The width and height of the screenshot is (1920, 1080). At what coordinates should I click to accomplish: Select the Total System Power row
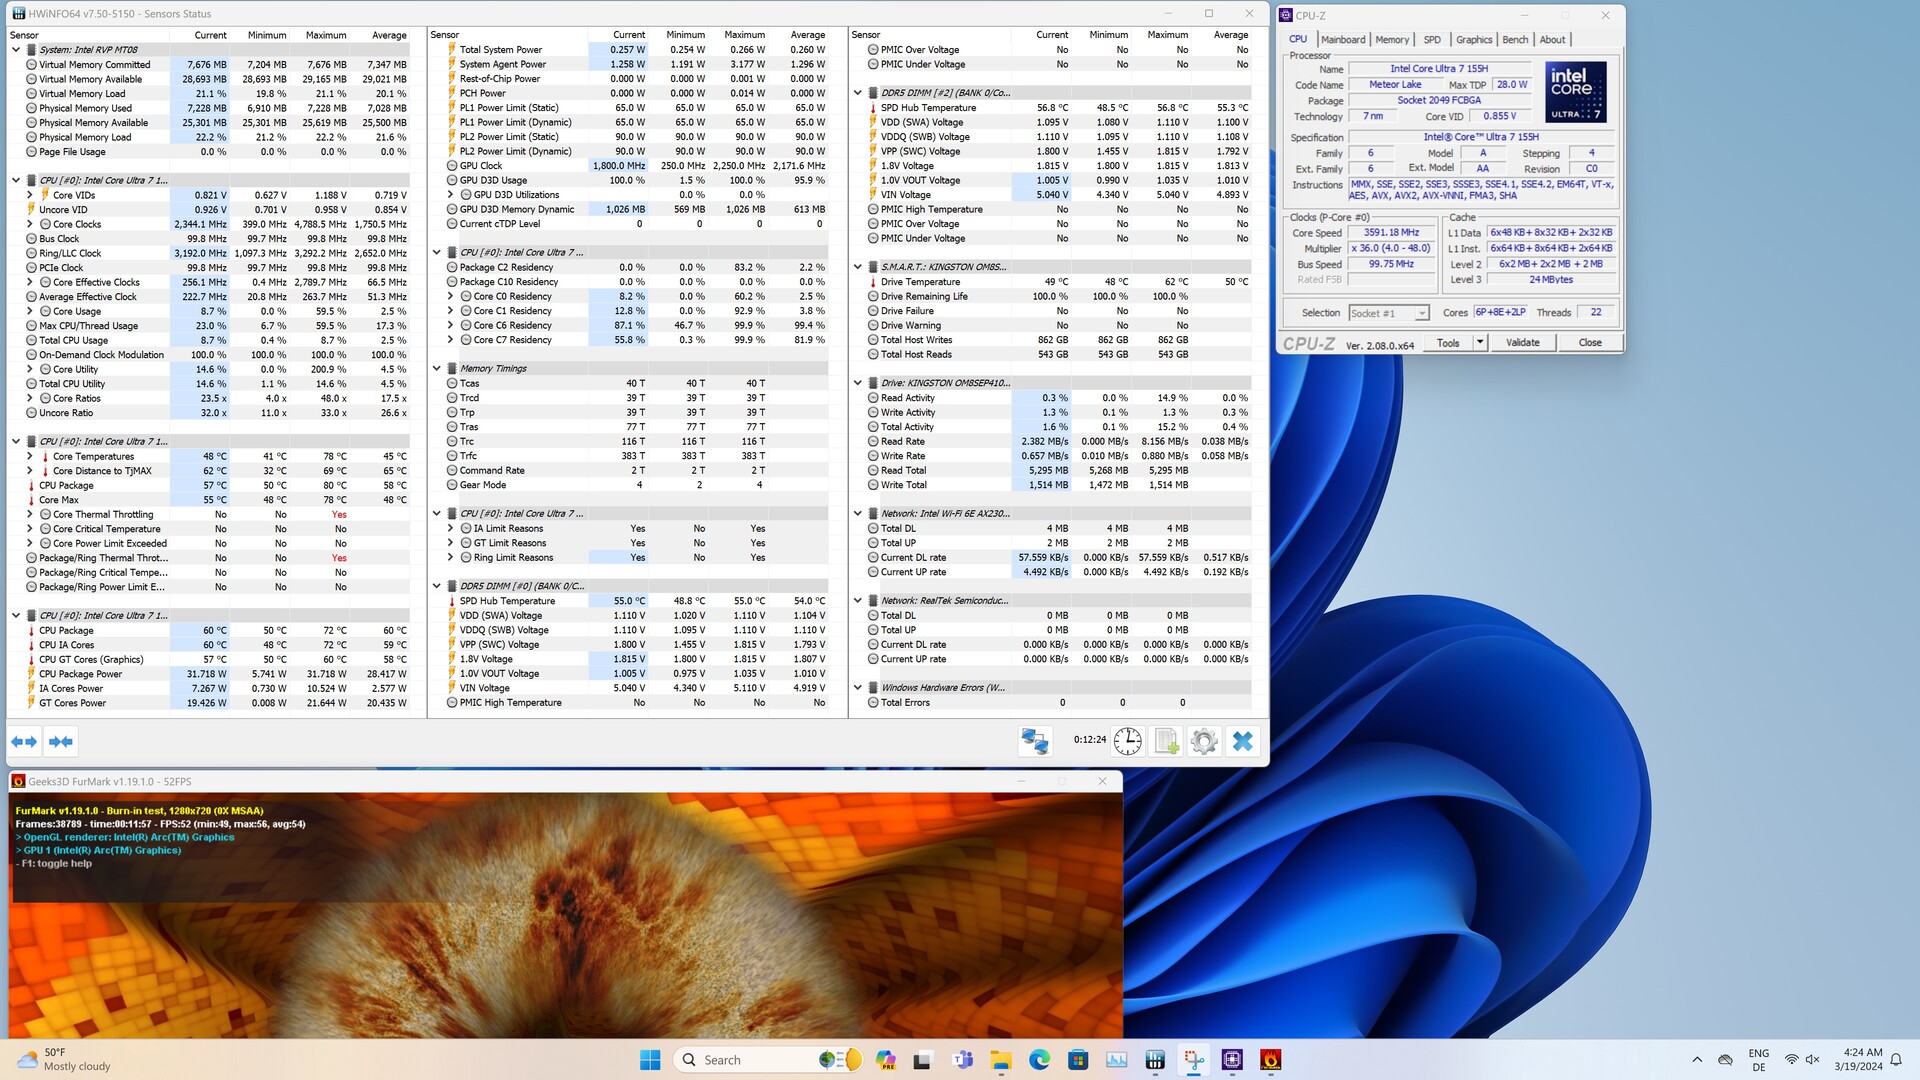[635, 50]
